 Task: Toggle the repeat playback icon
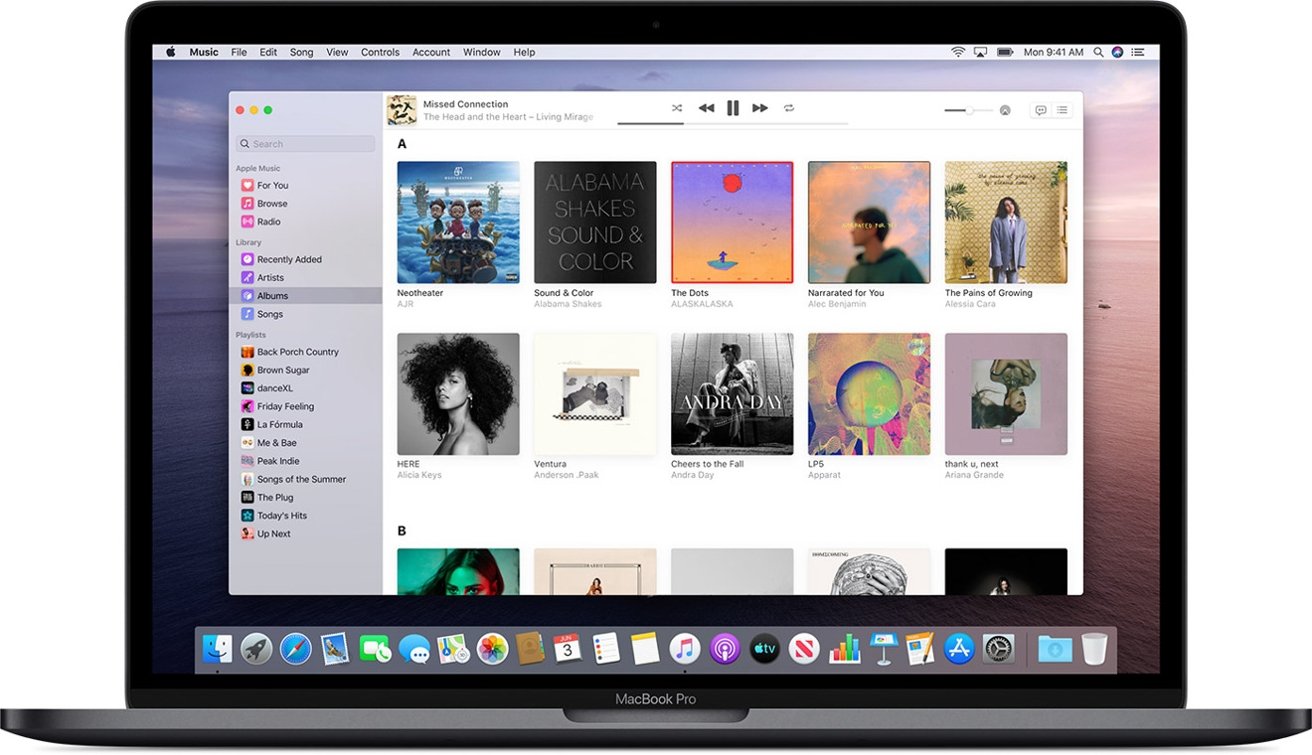(789, 108)
